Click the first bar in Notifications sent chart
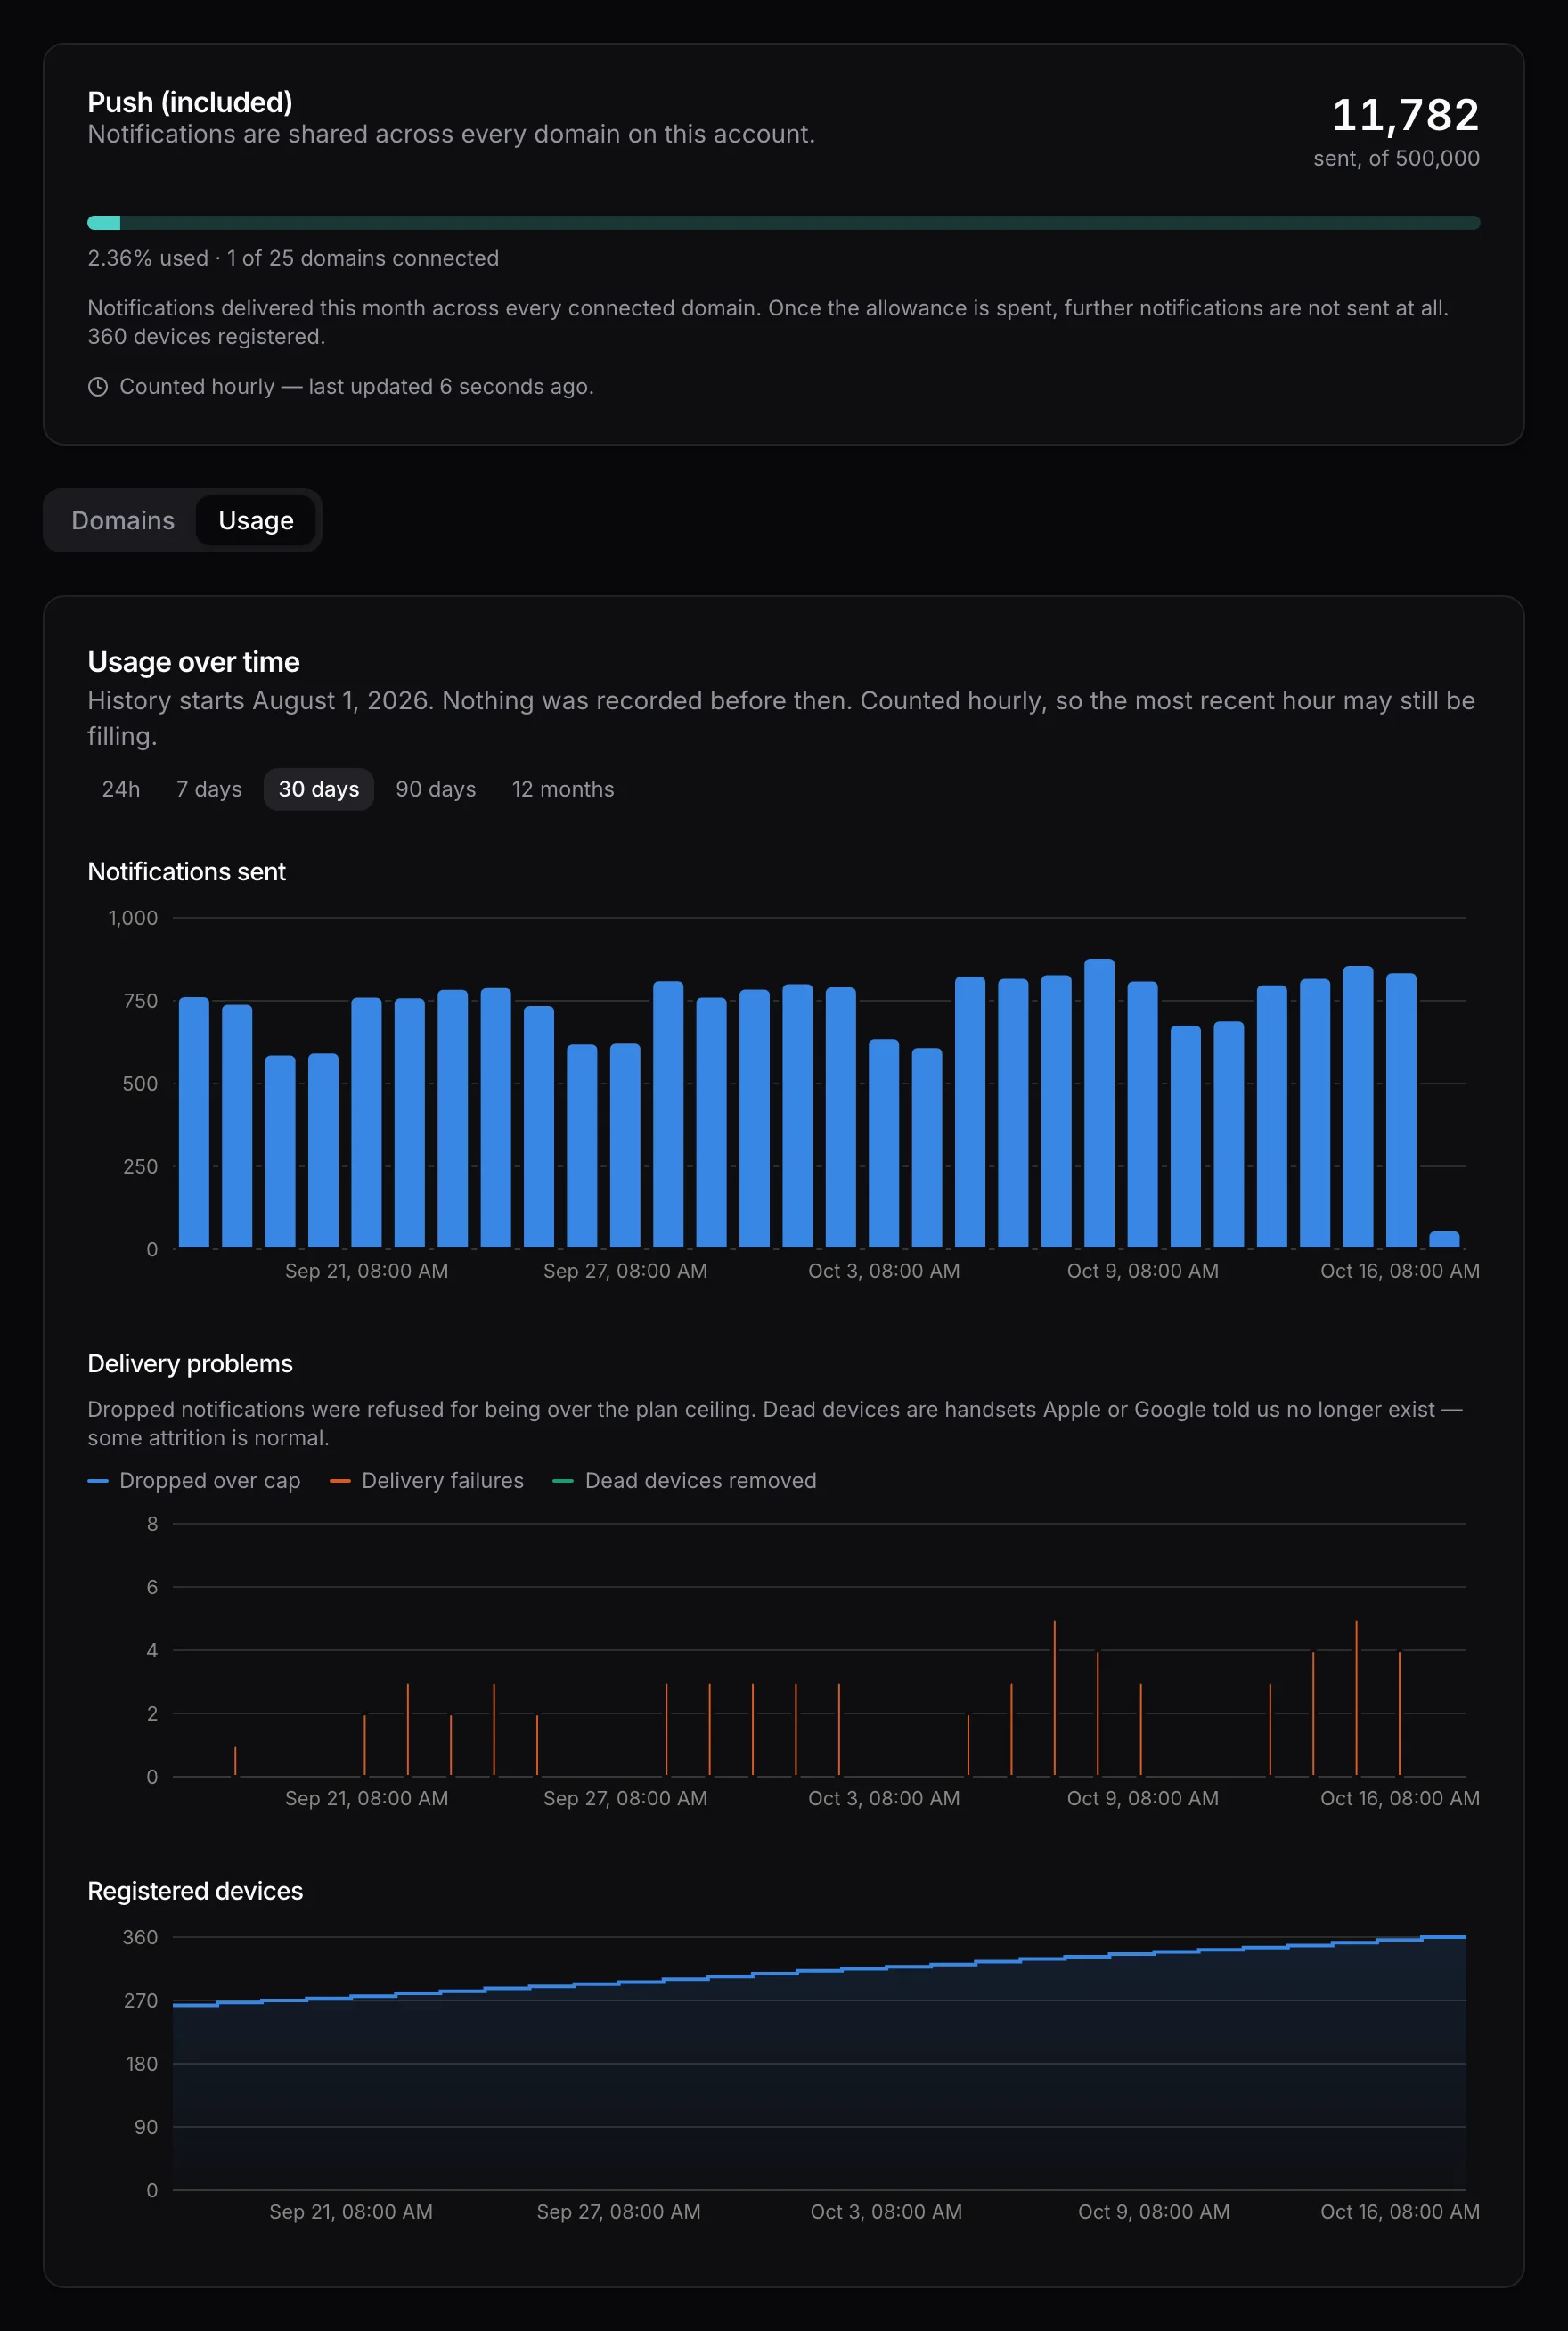Image resolution: width=1568 pixels, height=2331 pixels. pyautogui.click(x=194, y=1122)
